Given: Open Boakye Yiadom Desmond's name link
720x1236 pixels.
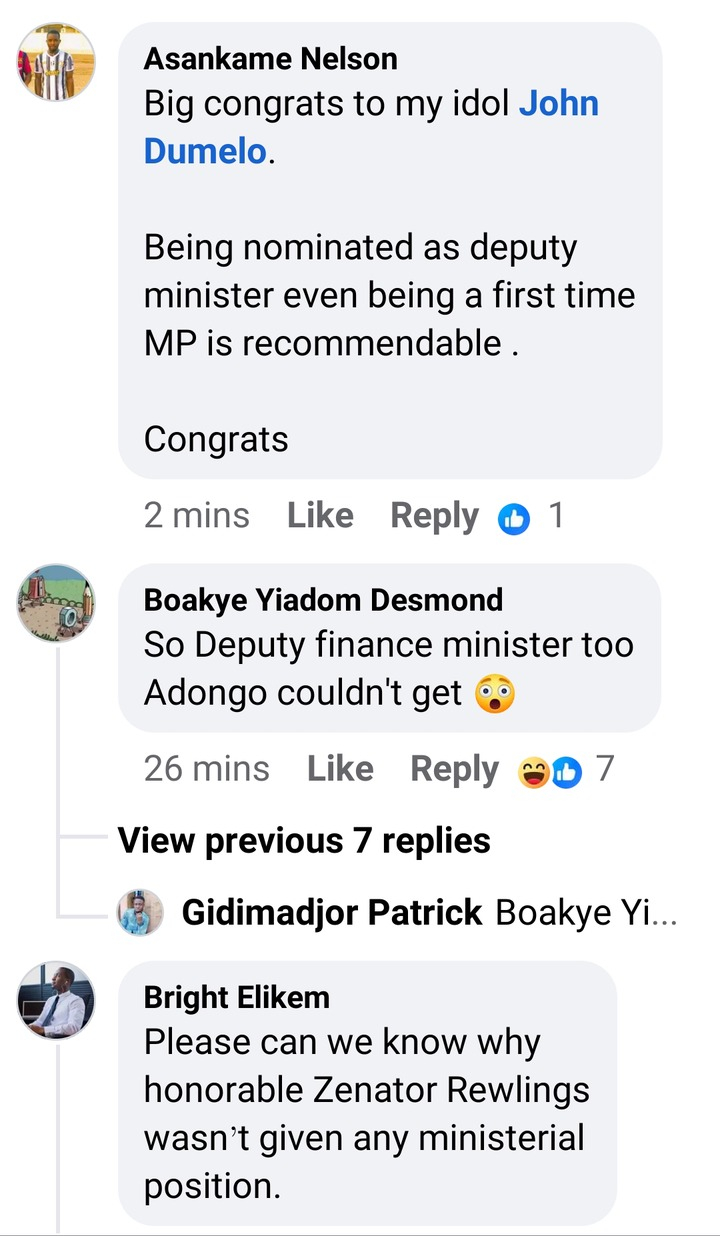Looking at the screenshot, I should [323, 600].
